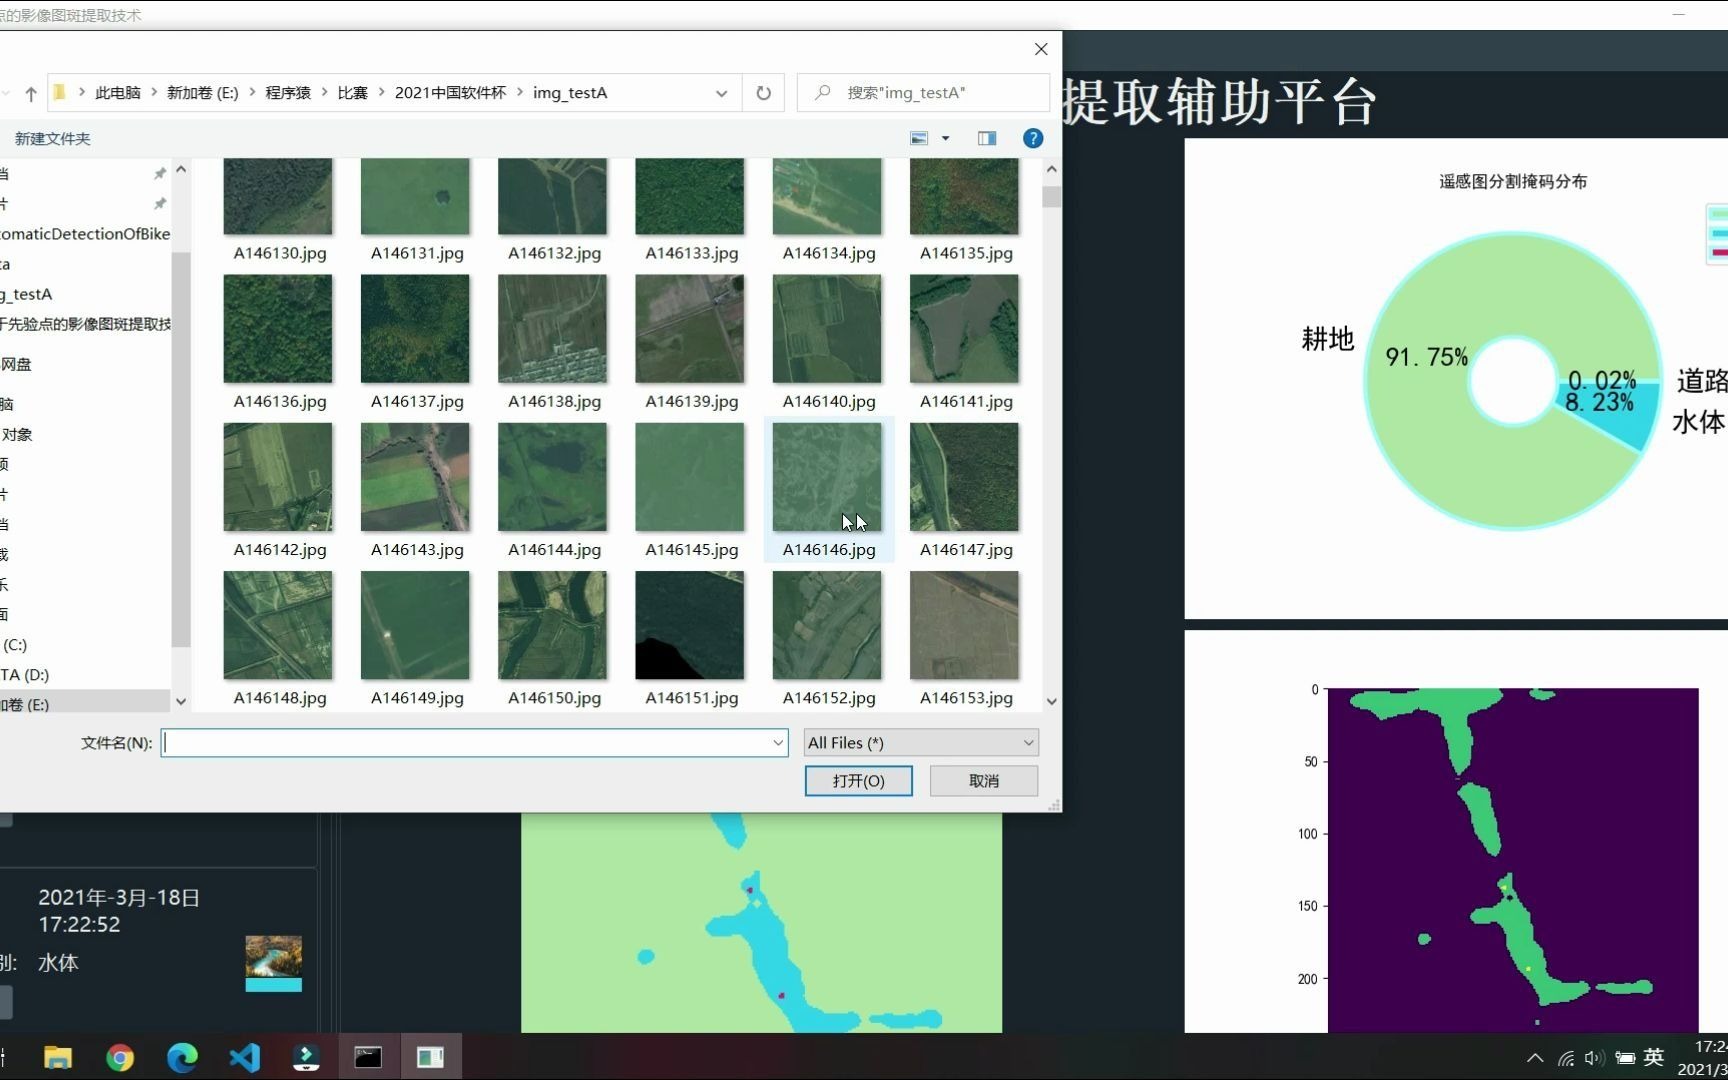Expand address bar history dropdown

pyautogui.click(x=721, y=93)
